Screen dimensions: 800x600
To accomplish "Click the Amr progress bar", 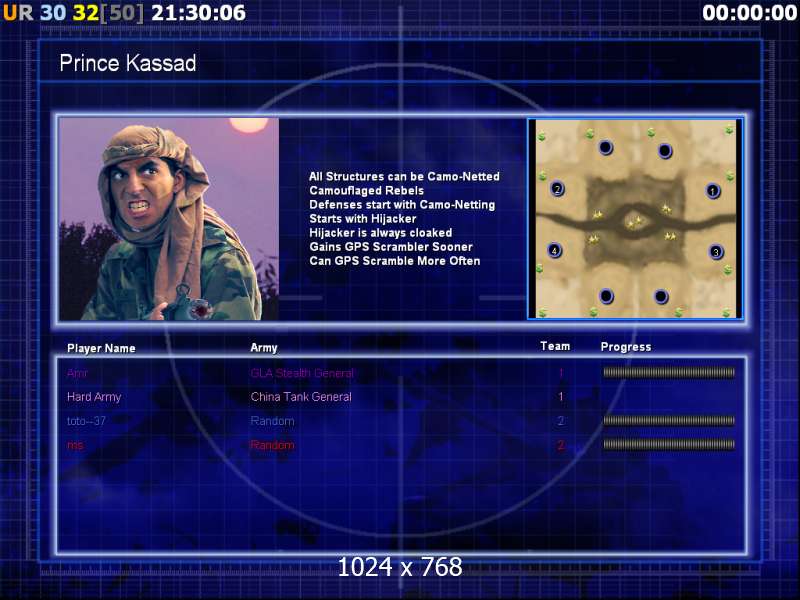I will pyautogui.click(x=669, y=372).
